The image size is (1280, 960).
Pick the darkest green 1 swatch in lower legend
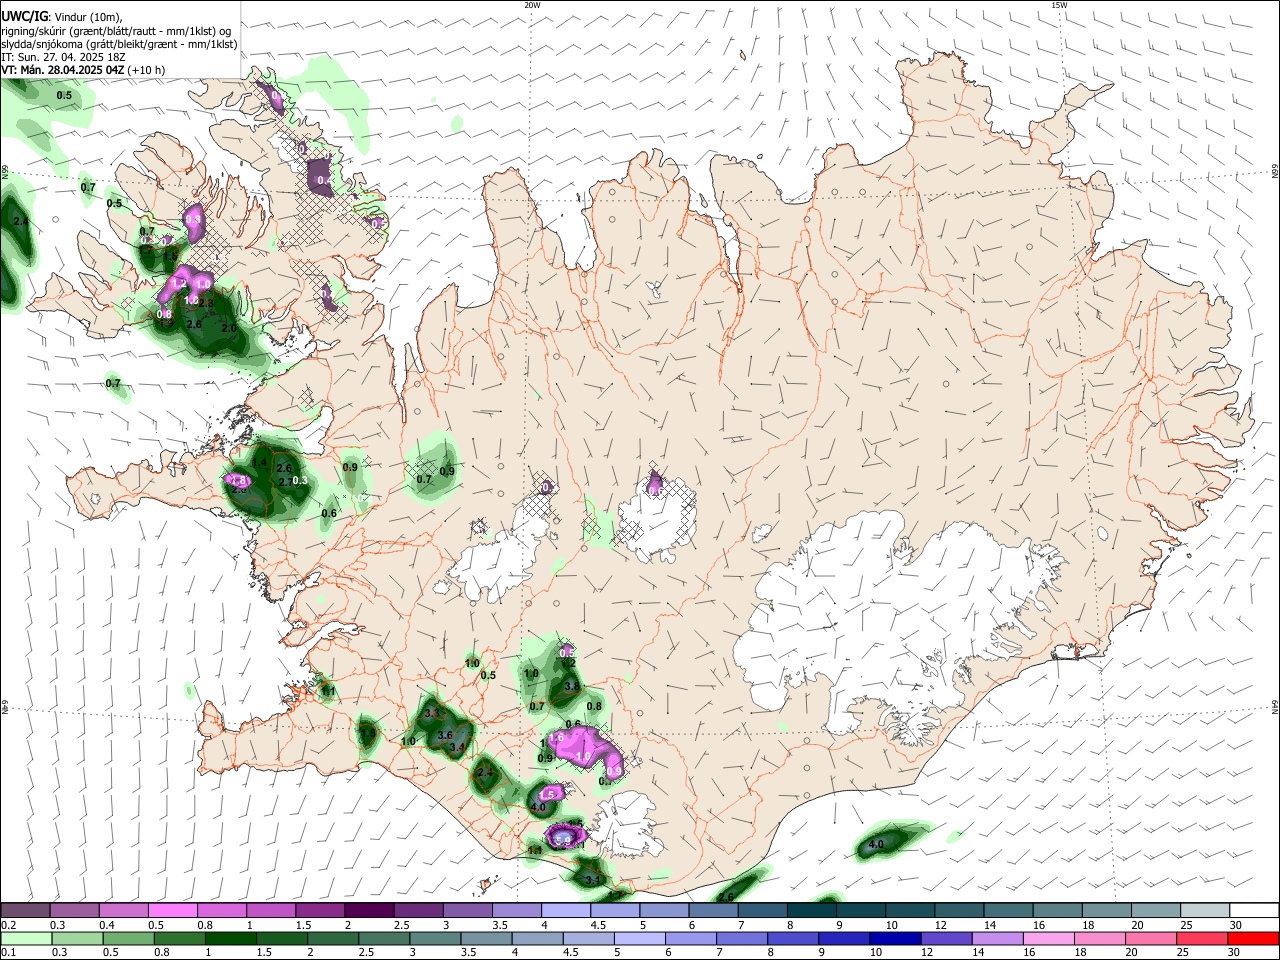(230, 939)
